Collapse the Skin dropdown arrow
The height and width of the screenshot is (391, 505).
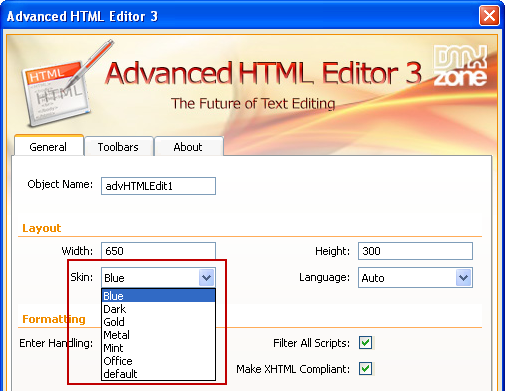206,277
